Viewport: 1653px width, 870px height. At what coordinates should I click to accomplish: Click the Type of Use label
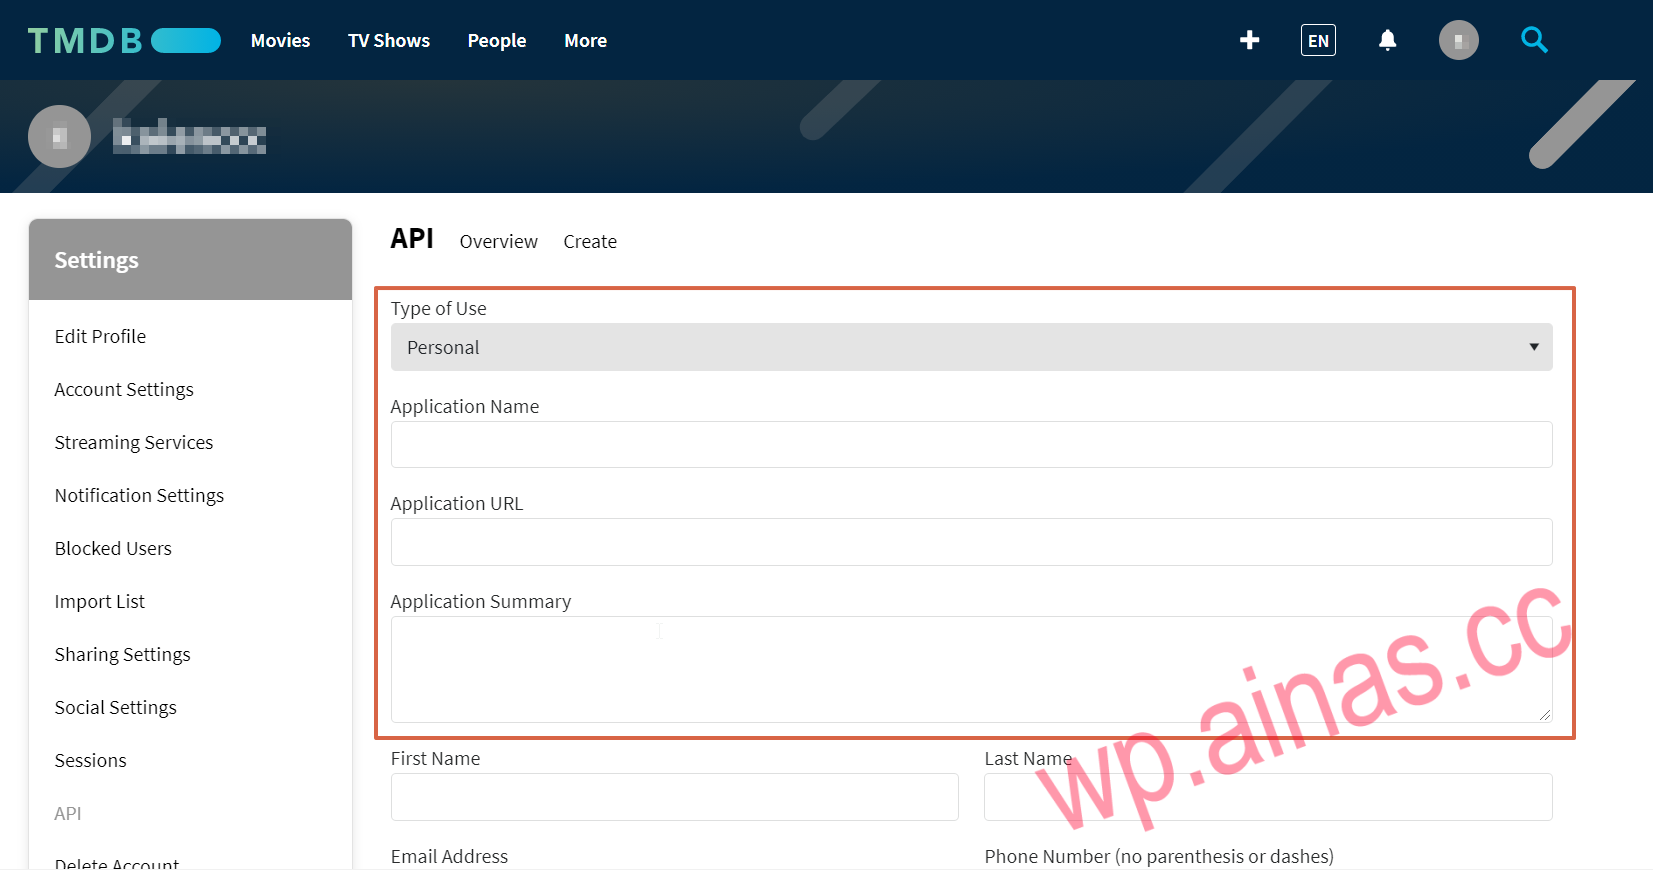(438, 309)
